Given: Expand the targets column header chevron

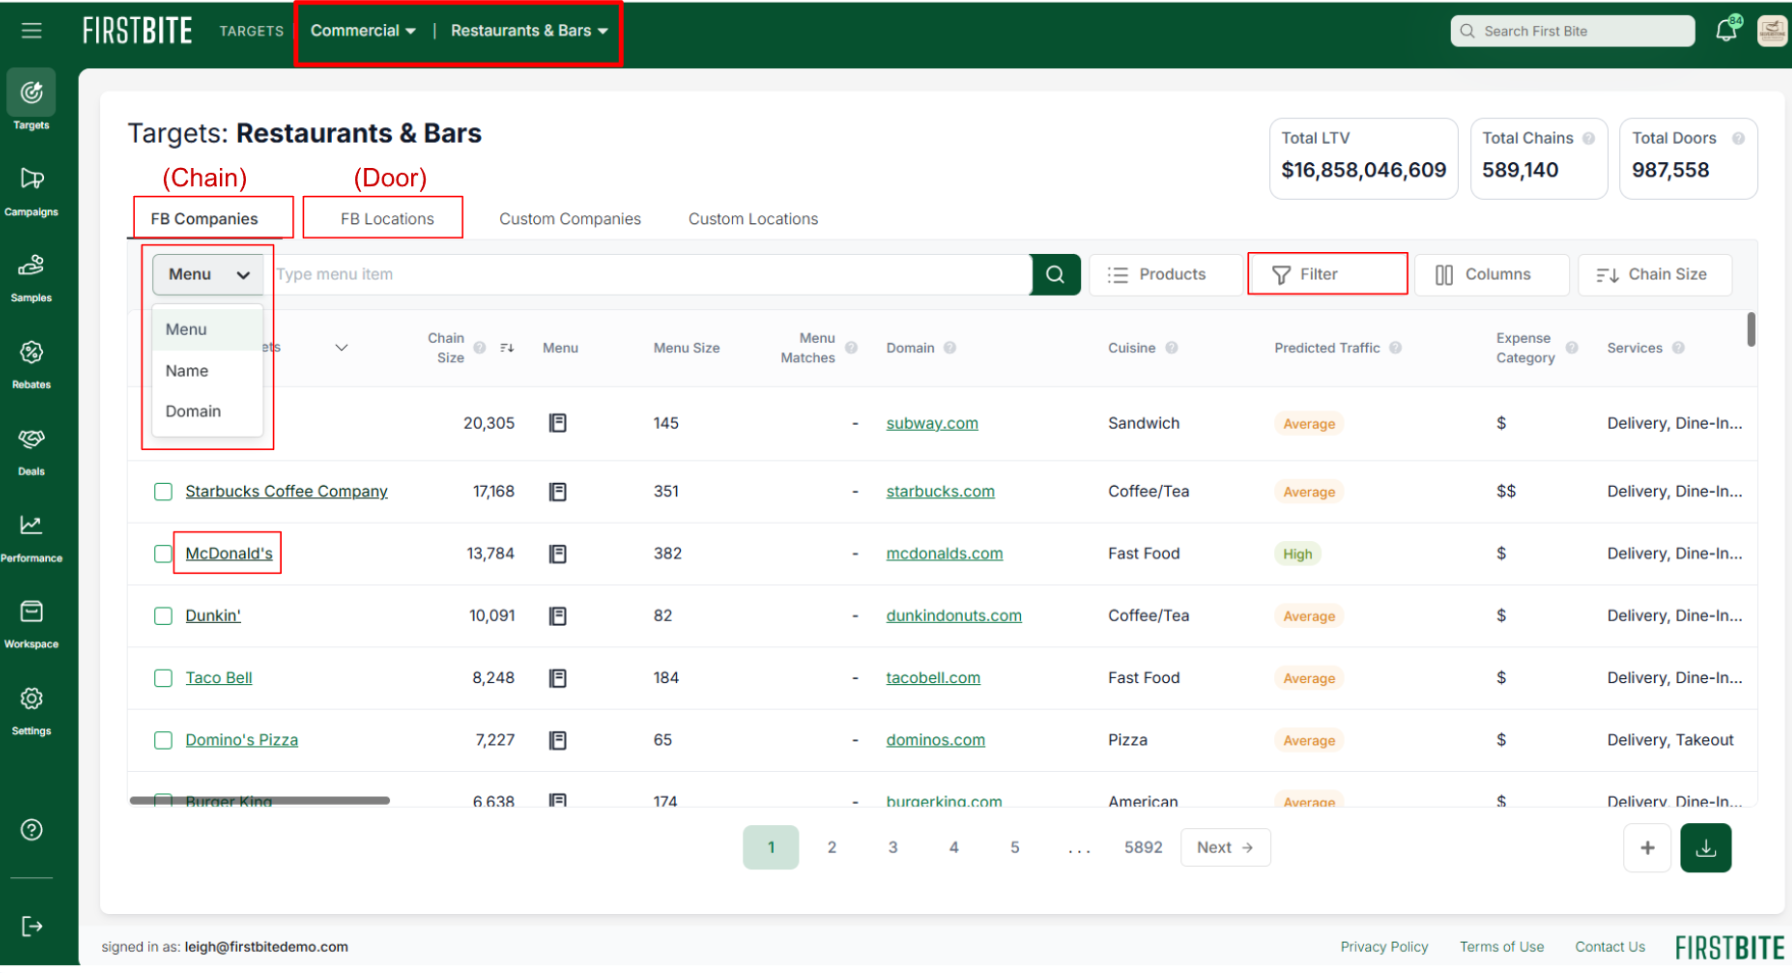Looking at the screenshot, I should point(341,348).
